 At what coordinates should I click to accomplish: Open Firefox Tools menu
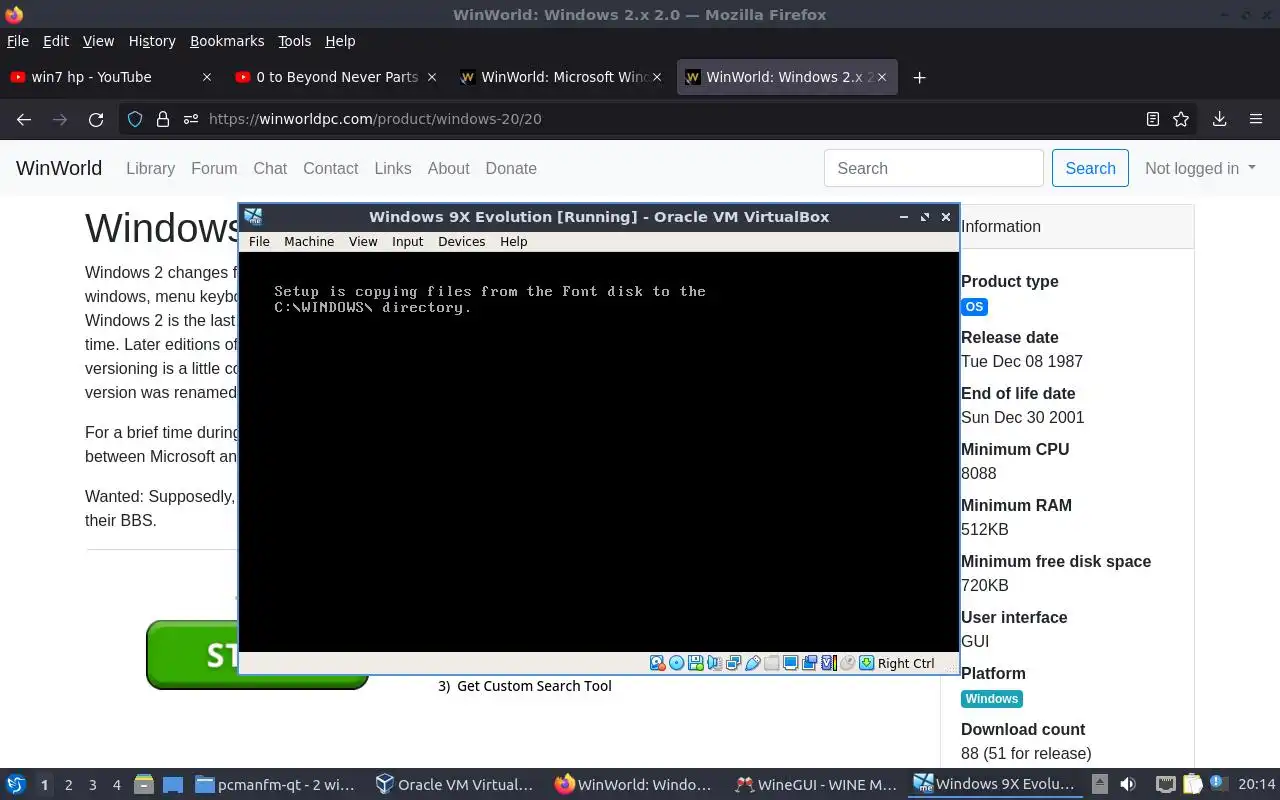click(x=294, y=41)
